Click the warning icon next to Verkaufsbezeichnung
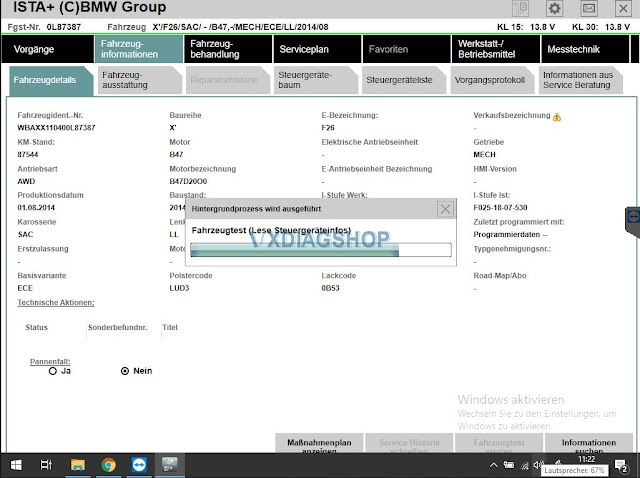This screenshot has width=640, height=478. coord(557,117)
